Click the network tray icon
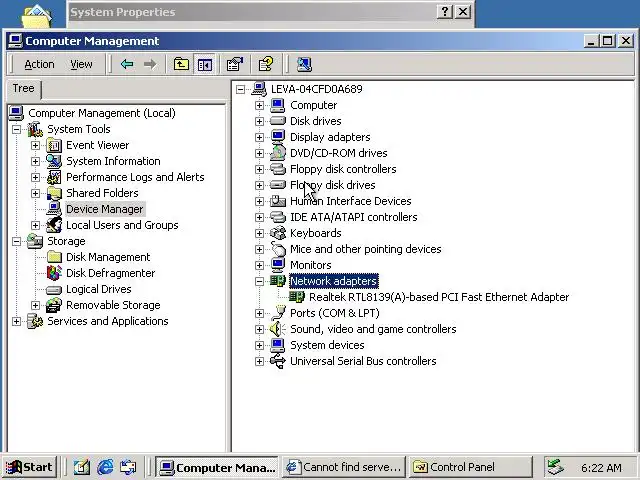Viewport: 640px width, 480px height. (x=556, y=467)
